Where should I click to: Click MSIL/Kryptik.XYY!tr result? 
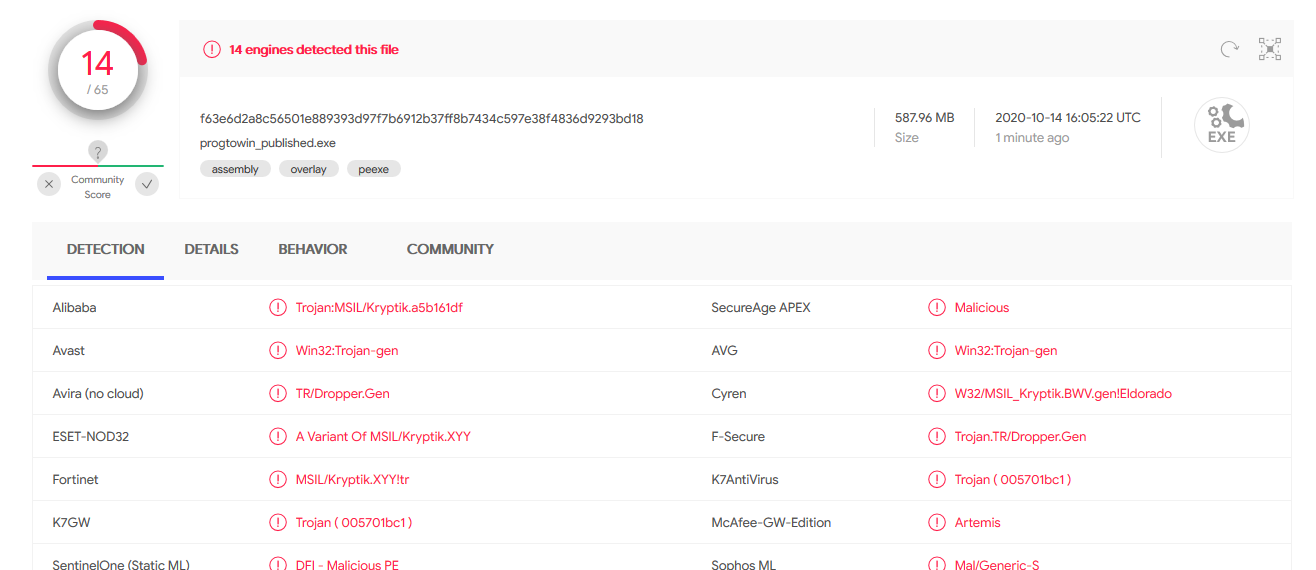pyautogui.click(x=353, y=479)
